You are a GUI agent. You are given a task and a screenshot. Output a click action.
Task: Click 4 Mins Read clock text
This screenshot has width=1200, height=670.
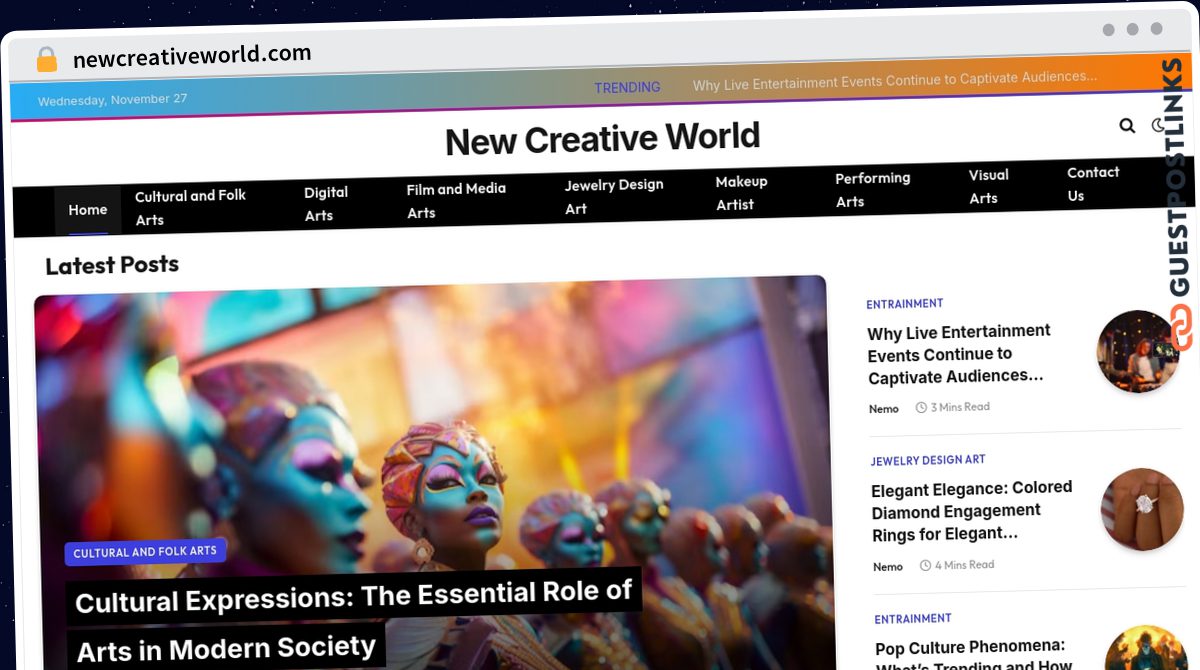[x=957, y=565]
